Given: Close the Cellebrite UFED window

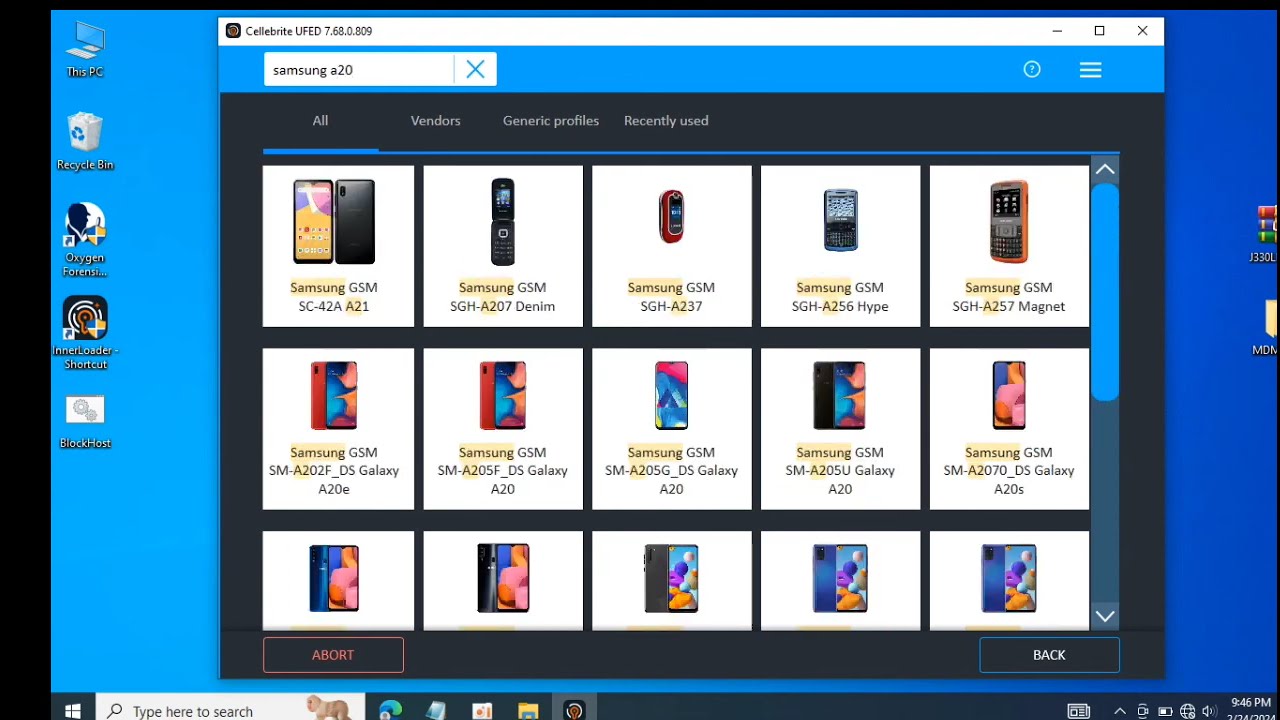Looking at the screenshot, I should pos(1142,31).
